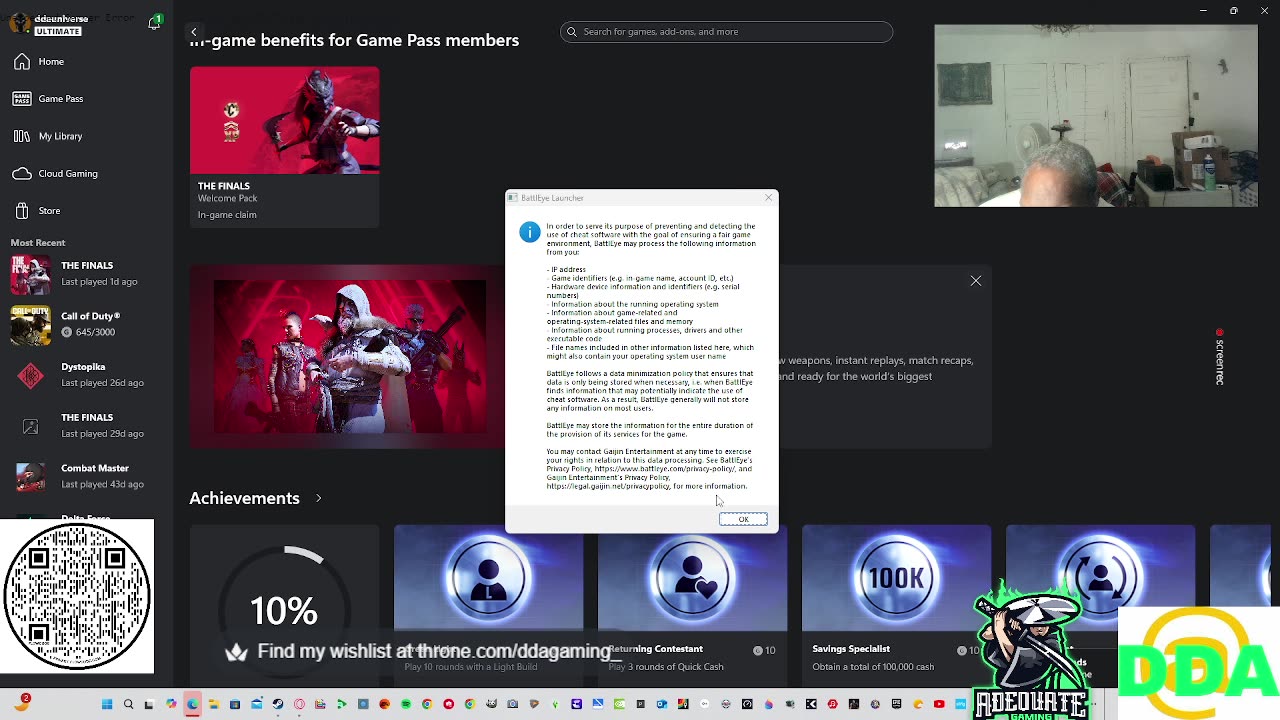Open THE FINALS last played 29d ago
Image resolution: width=1280 pixels, height=720 pixels.
tap(87, 426)
